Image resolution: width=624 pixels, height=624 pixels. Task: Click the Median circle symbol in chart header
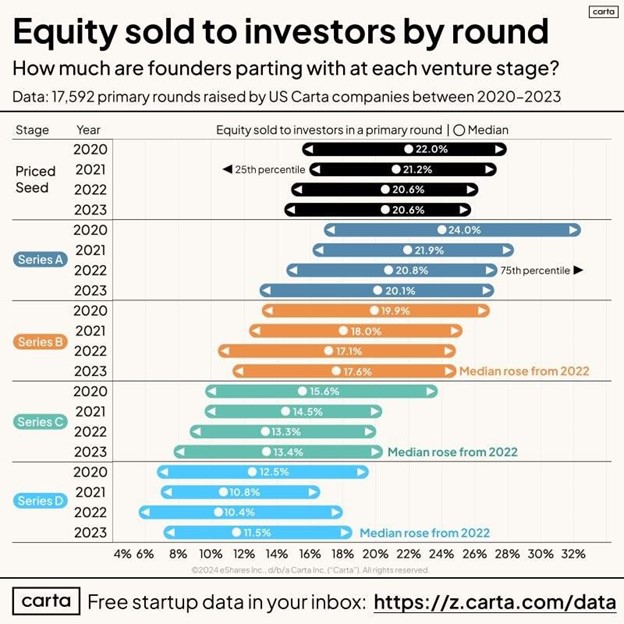[x=461, y=130]
